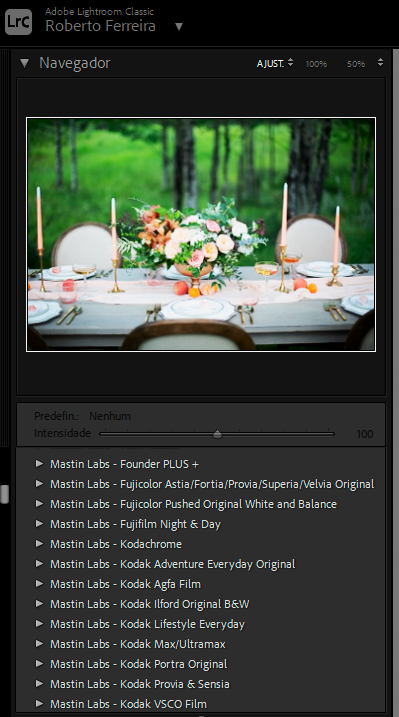The image size is (399, 717).
Task: Click the Intensidade value 100
Action: click(365, 434)
